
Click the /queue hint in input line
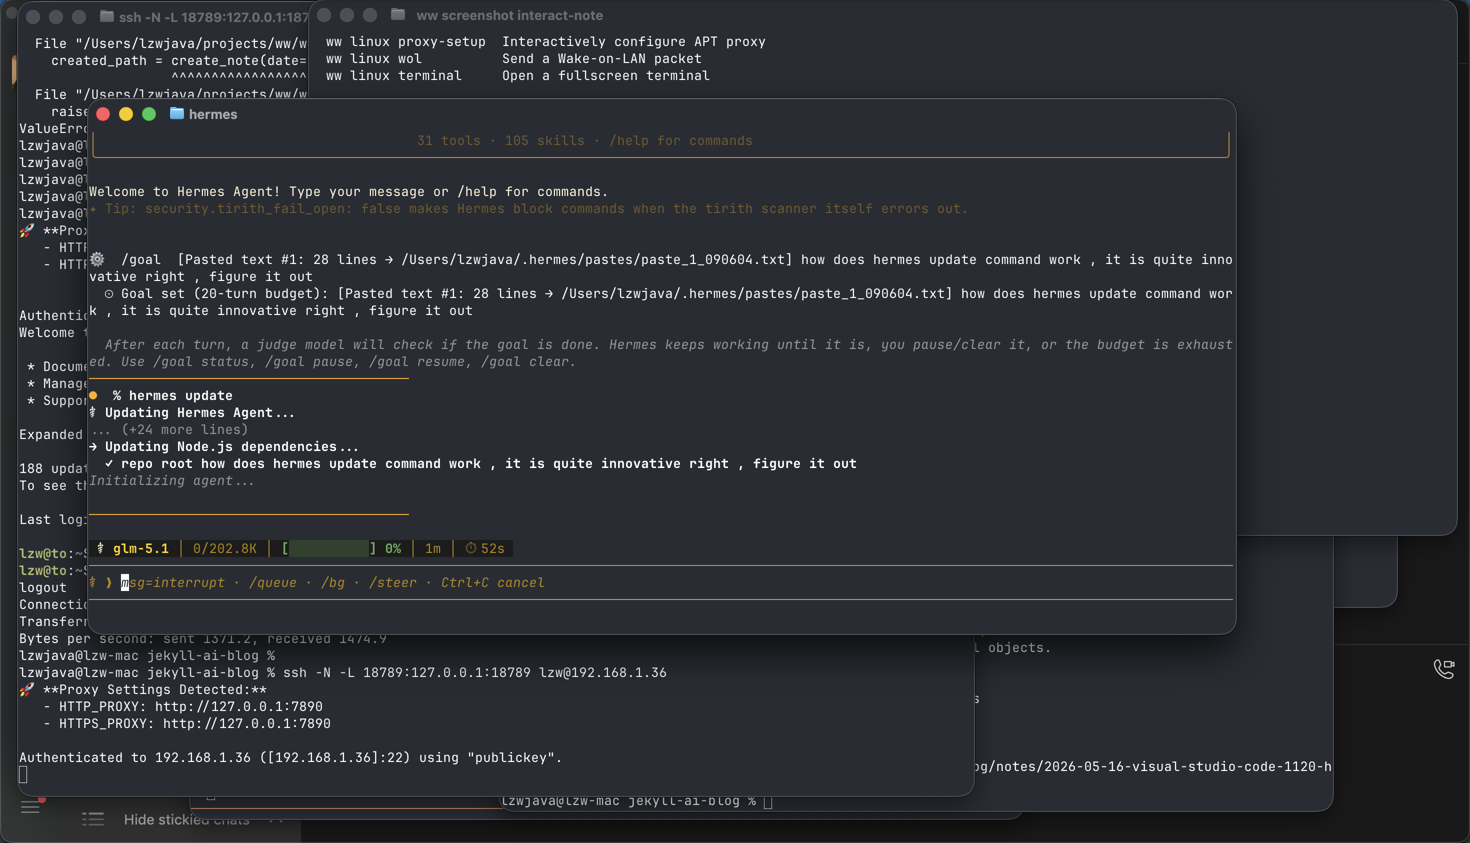273,582
